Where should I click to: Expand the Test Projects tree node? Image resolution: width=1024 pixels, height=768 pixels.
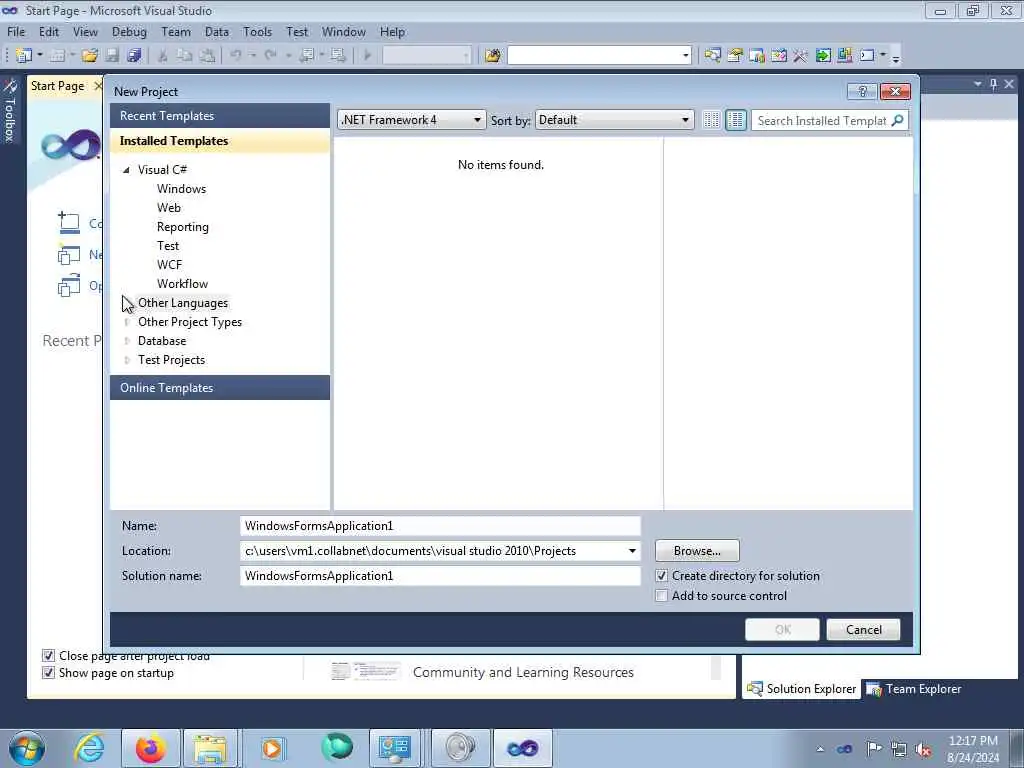pyautogui.click(x=127, y=360)
